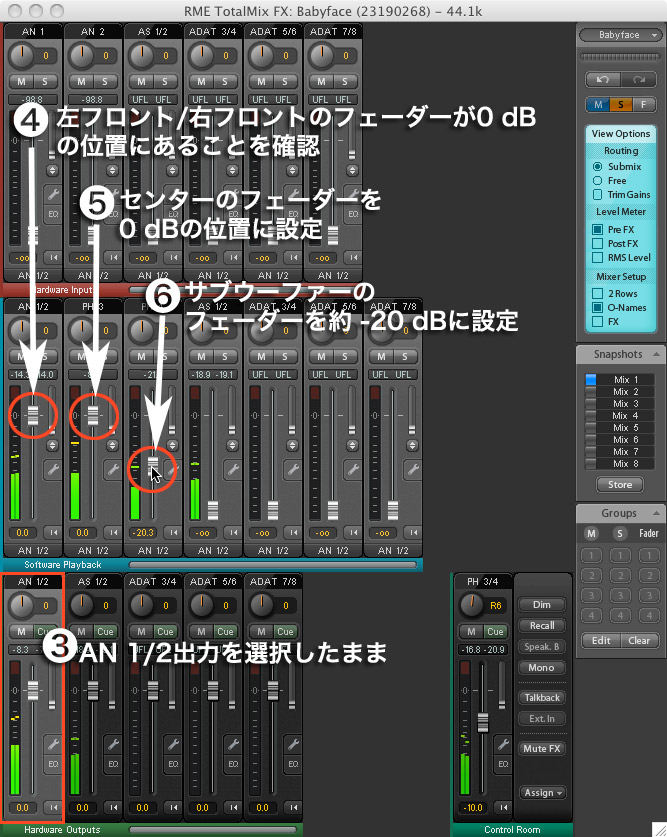Click the Dim button in Control Room

point(542,605)
